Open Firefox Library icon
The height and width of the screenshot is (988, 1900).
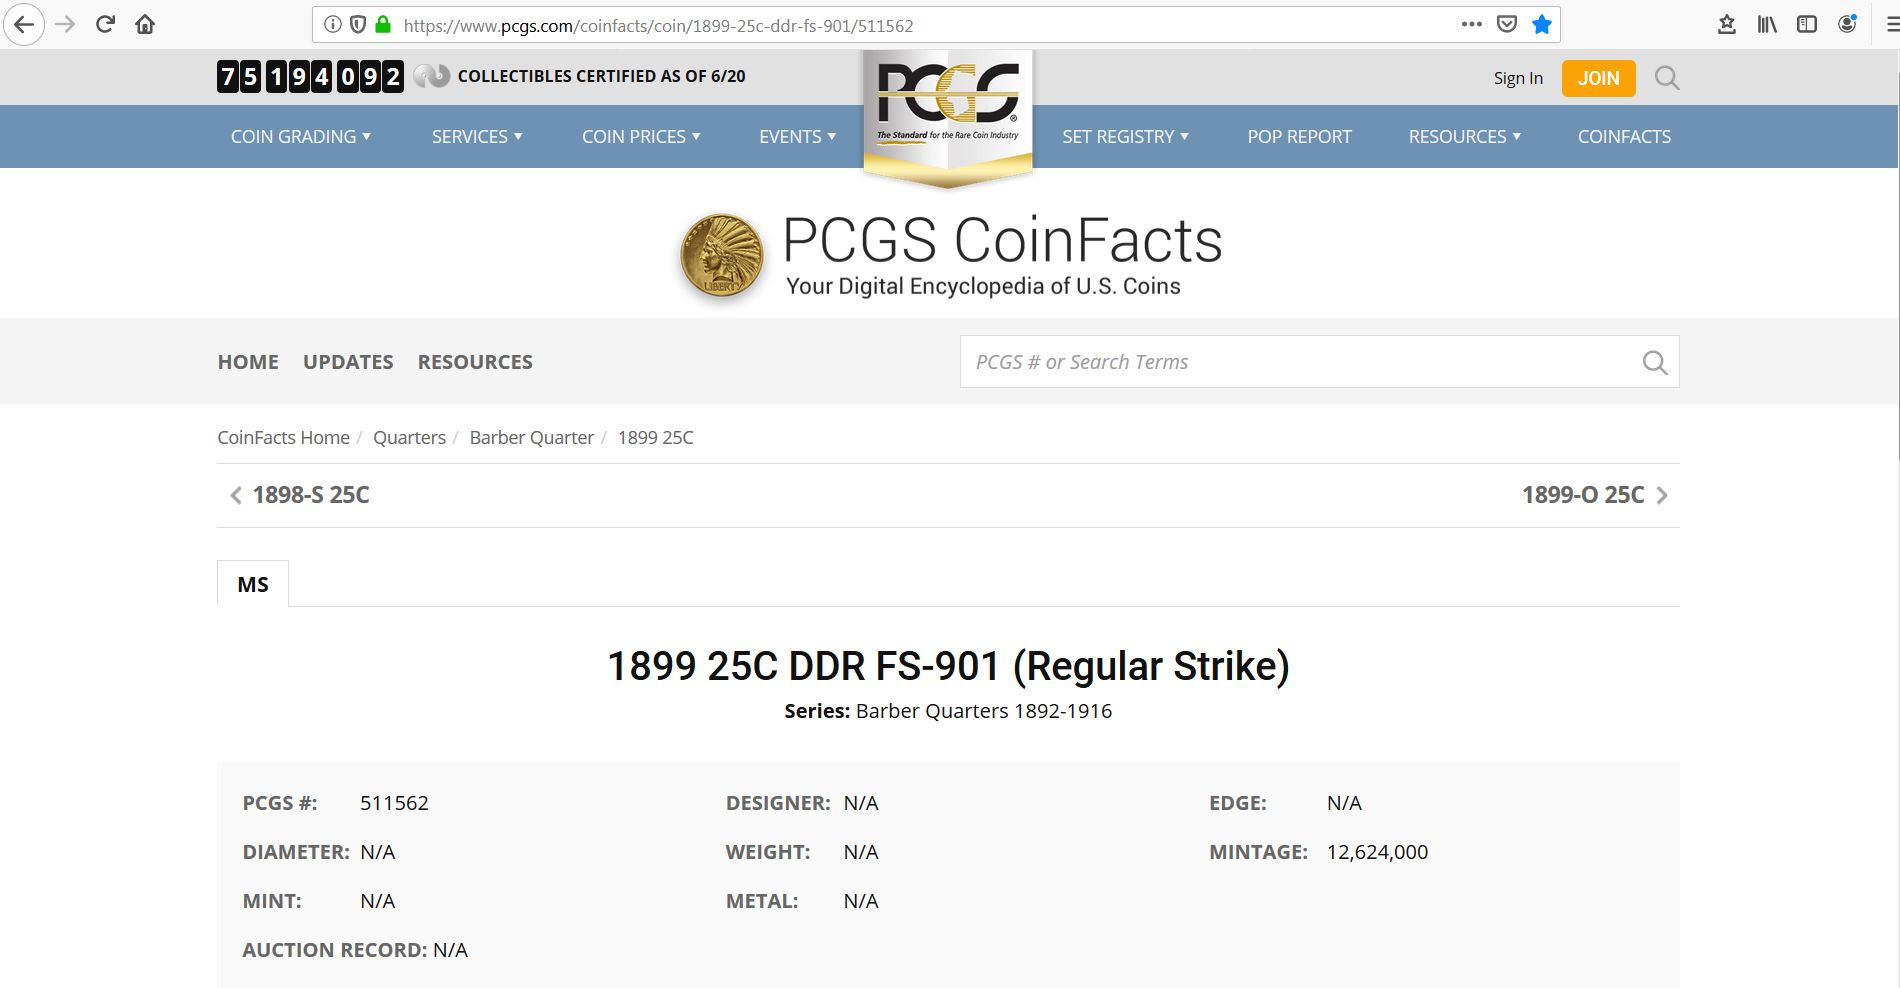(1767, 25)
